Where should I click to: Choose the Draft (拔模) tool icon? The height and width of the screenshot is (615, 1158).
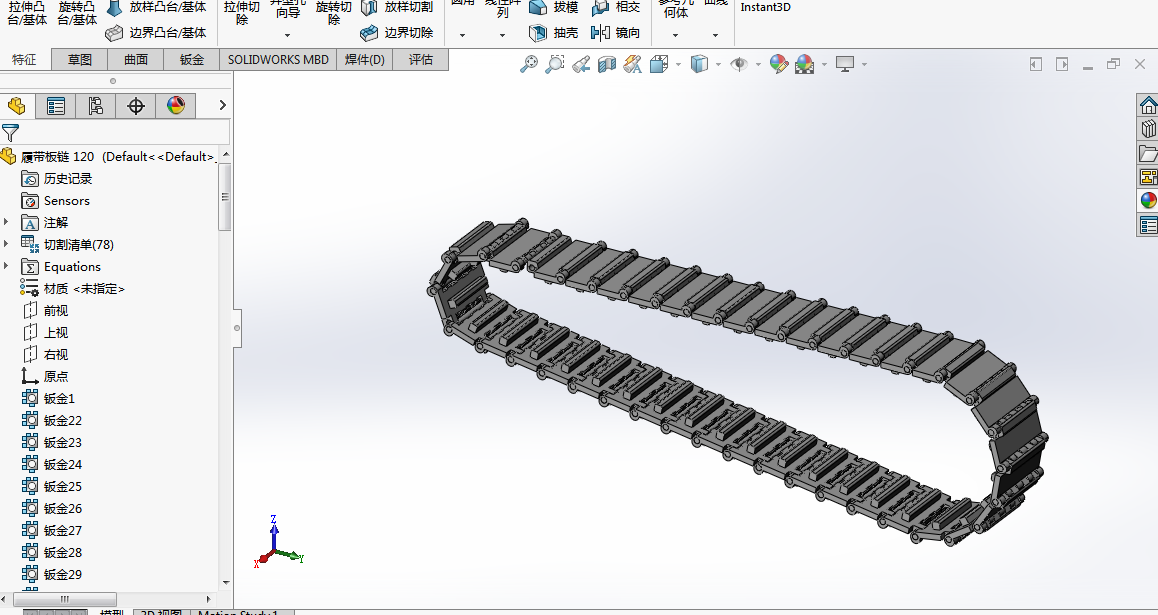coord(538,8)
